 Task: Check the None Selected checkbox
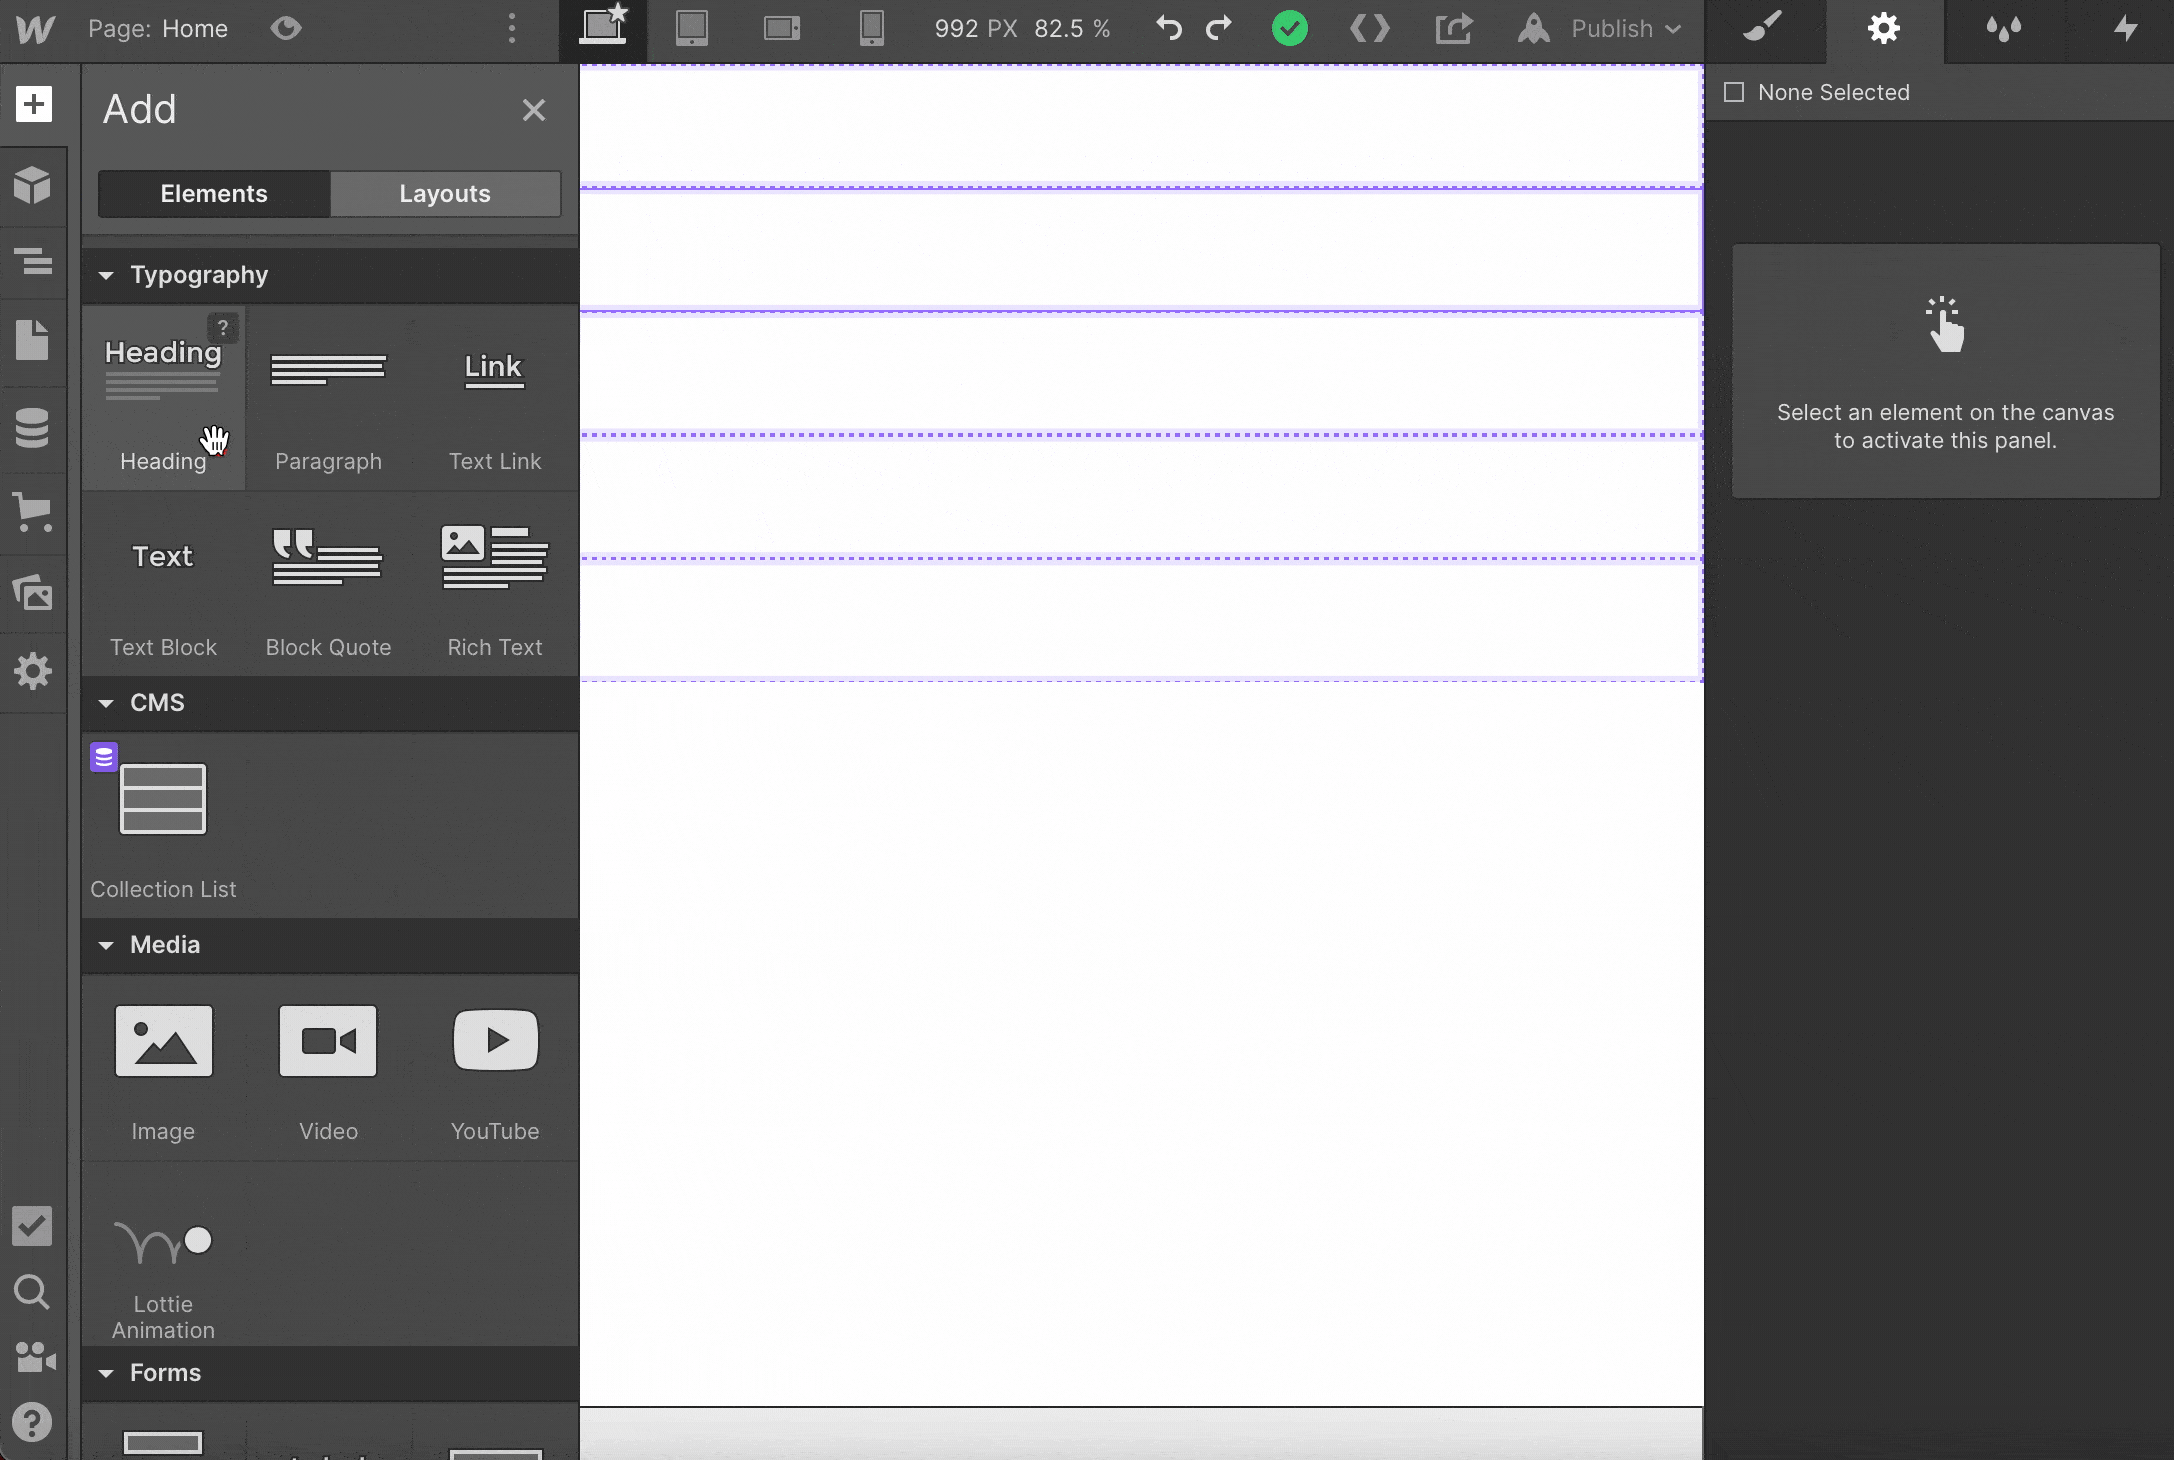click(1734, 92)
